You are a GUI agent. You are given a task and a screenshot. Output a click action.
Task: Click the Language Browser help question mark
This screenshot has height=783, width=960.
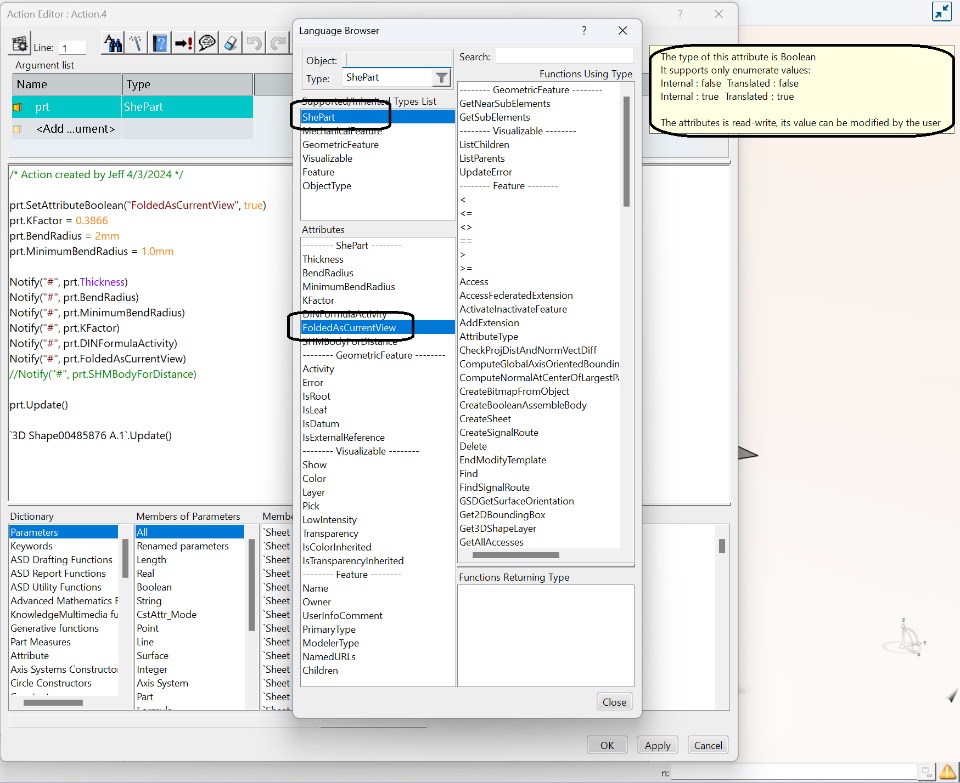pos(584,30)
